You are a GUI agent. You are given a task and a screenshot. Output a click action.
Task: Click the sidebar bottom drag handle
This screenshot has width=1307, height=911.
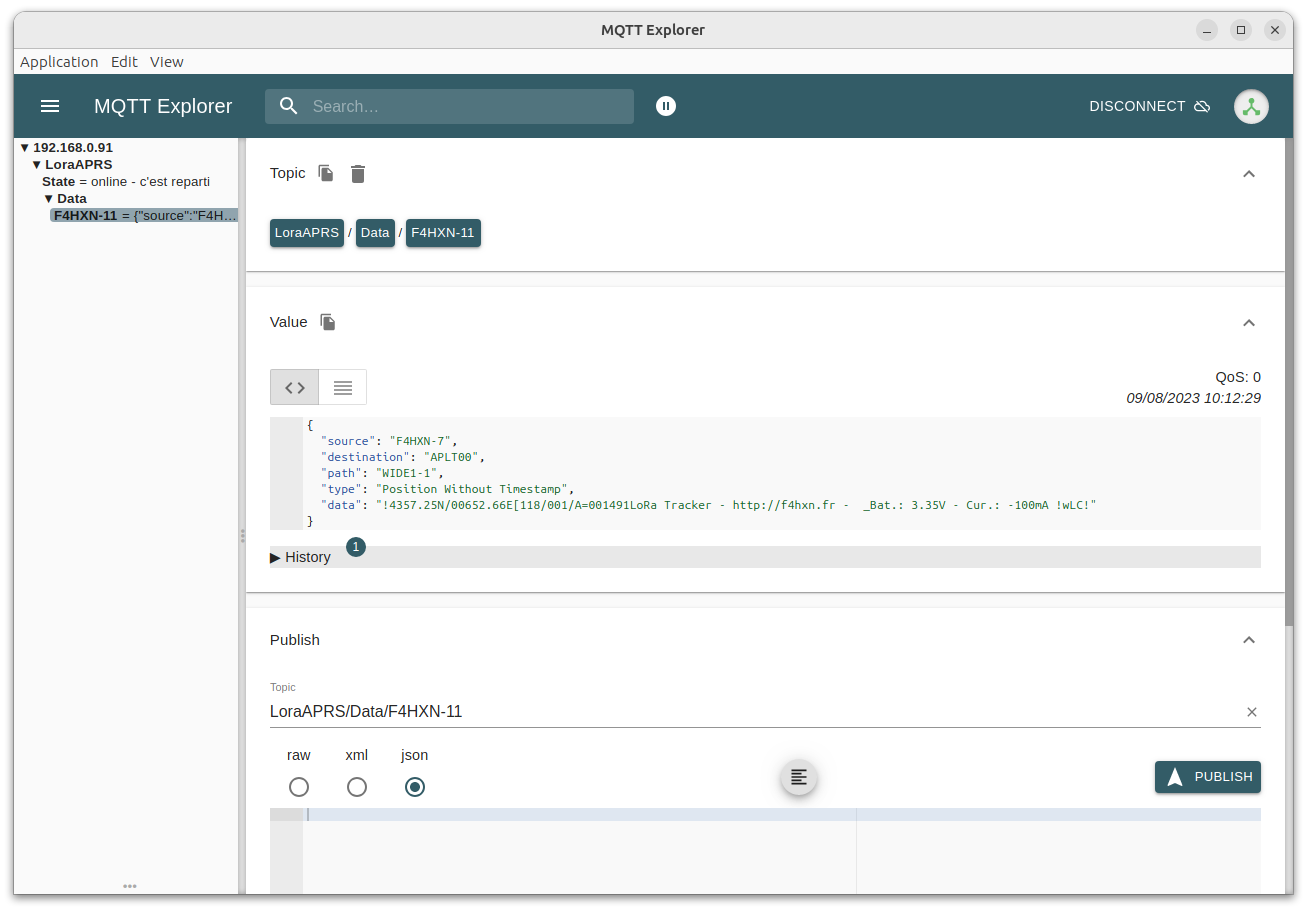coord(130,886)
